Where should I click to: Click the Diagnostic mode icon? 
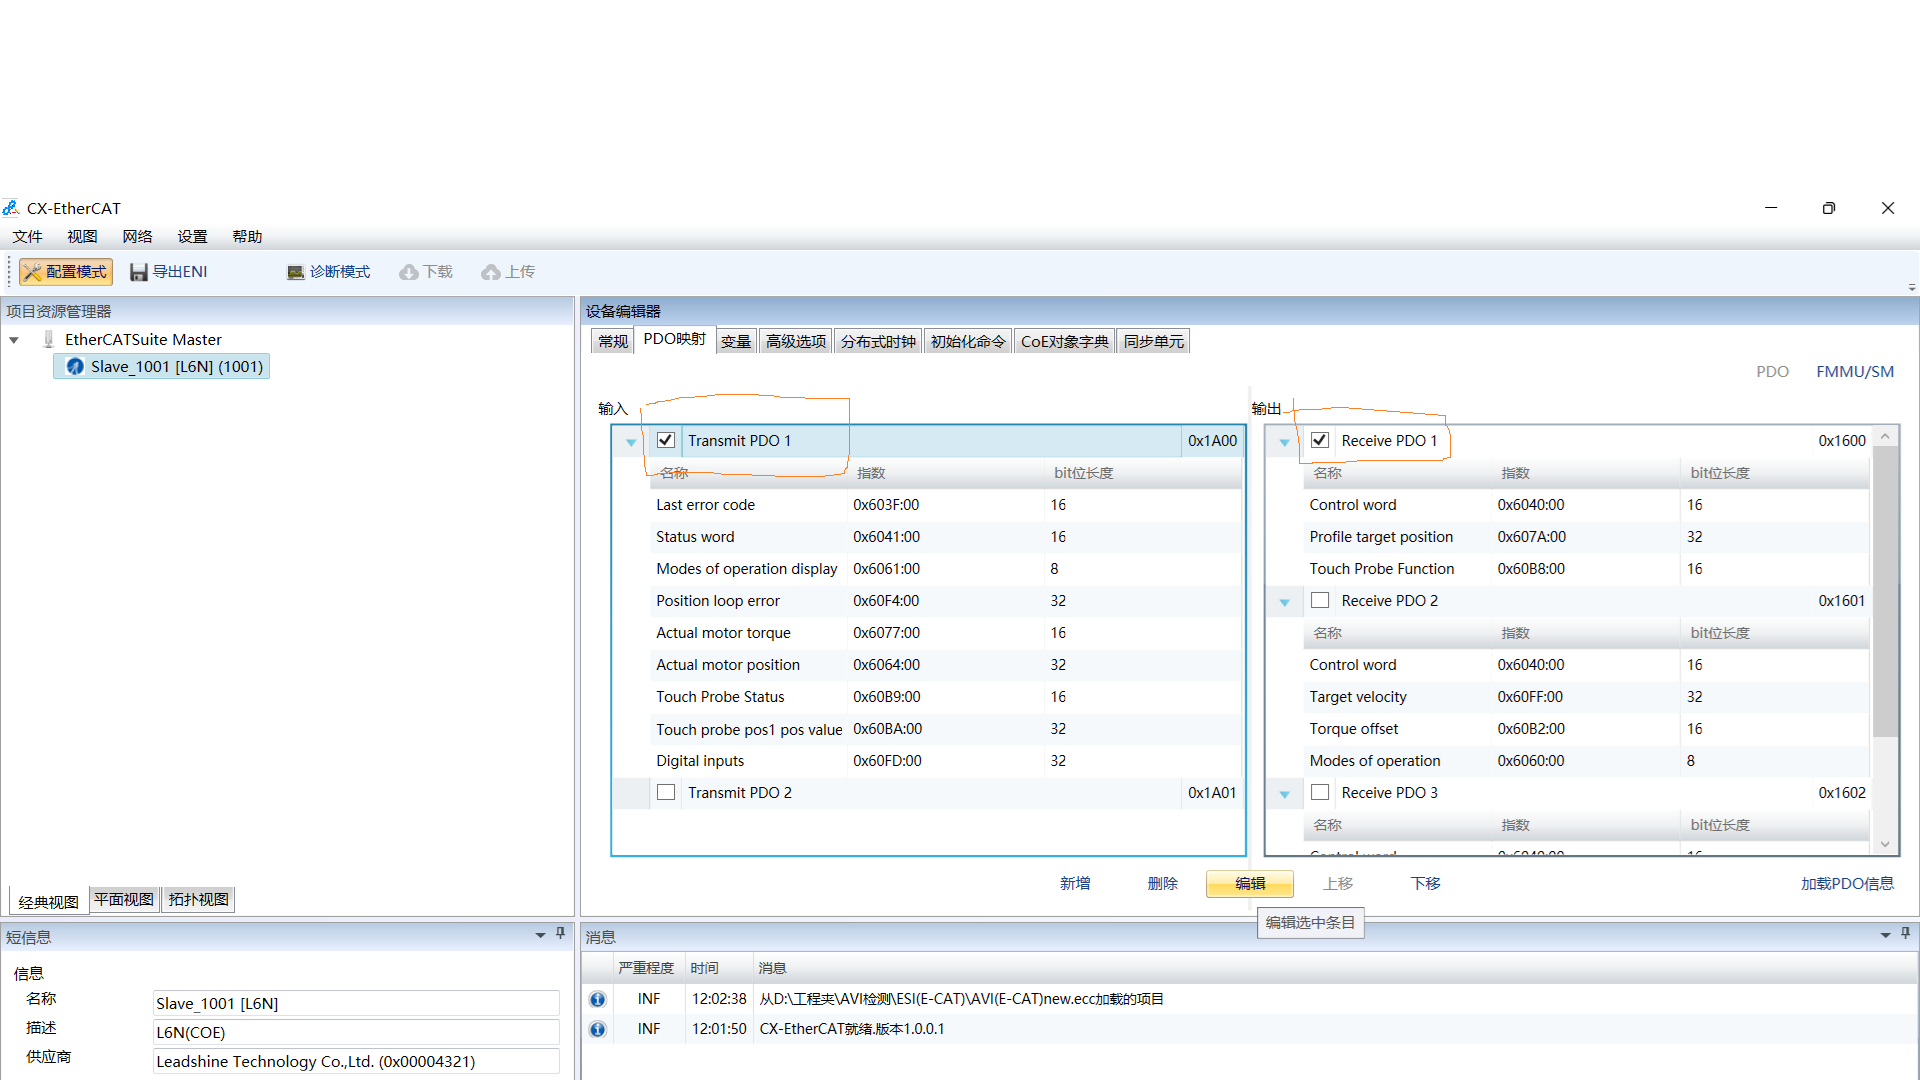pyautogui.click(x=295, y=272)
